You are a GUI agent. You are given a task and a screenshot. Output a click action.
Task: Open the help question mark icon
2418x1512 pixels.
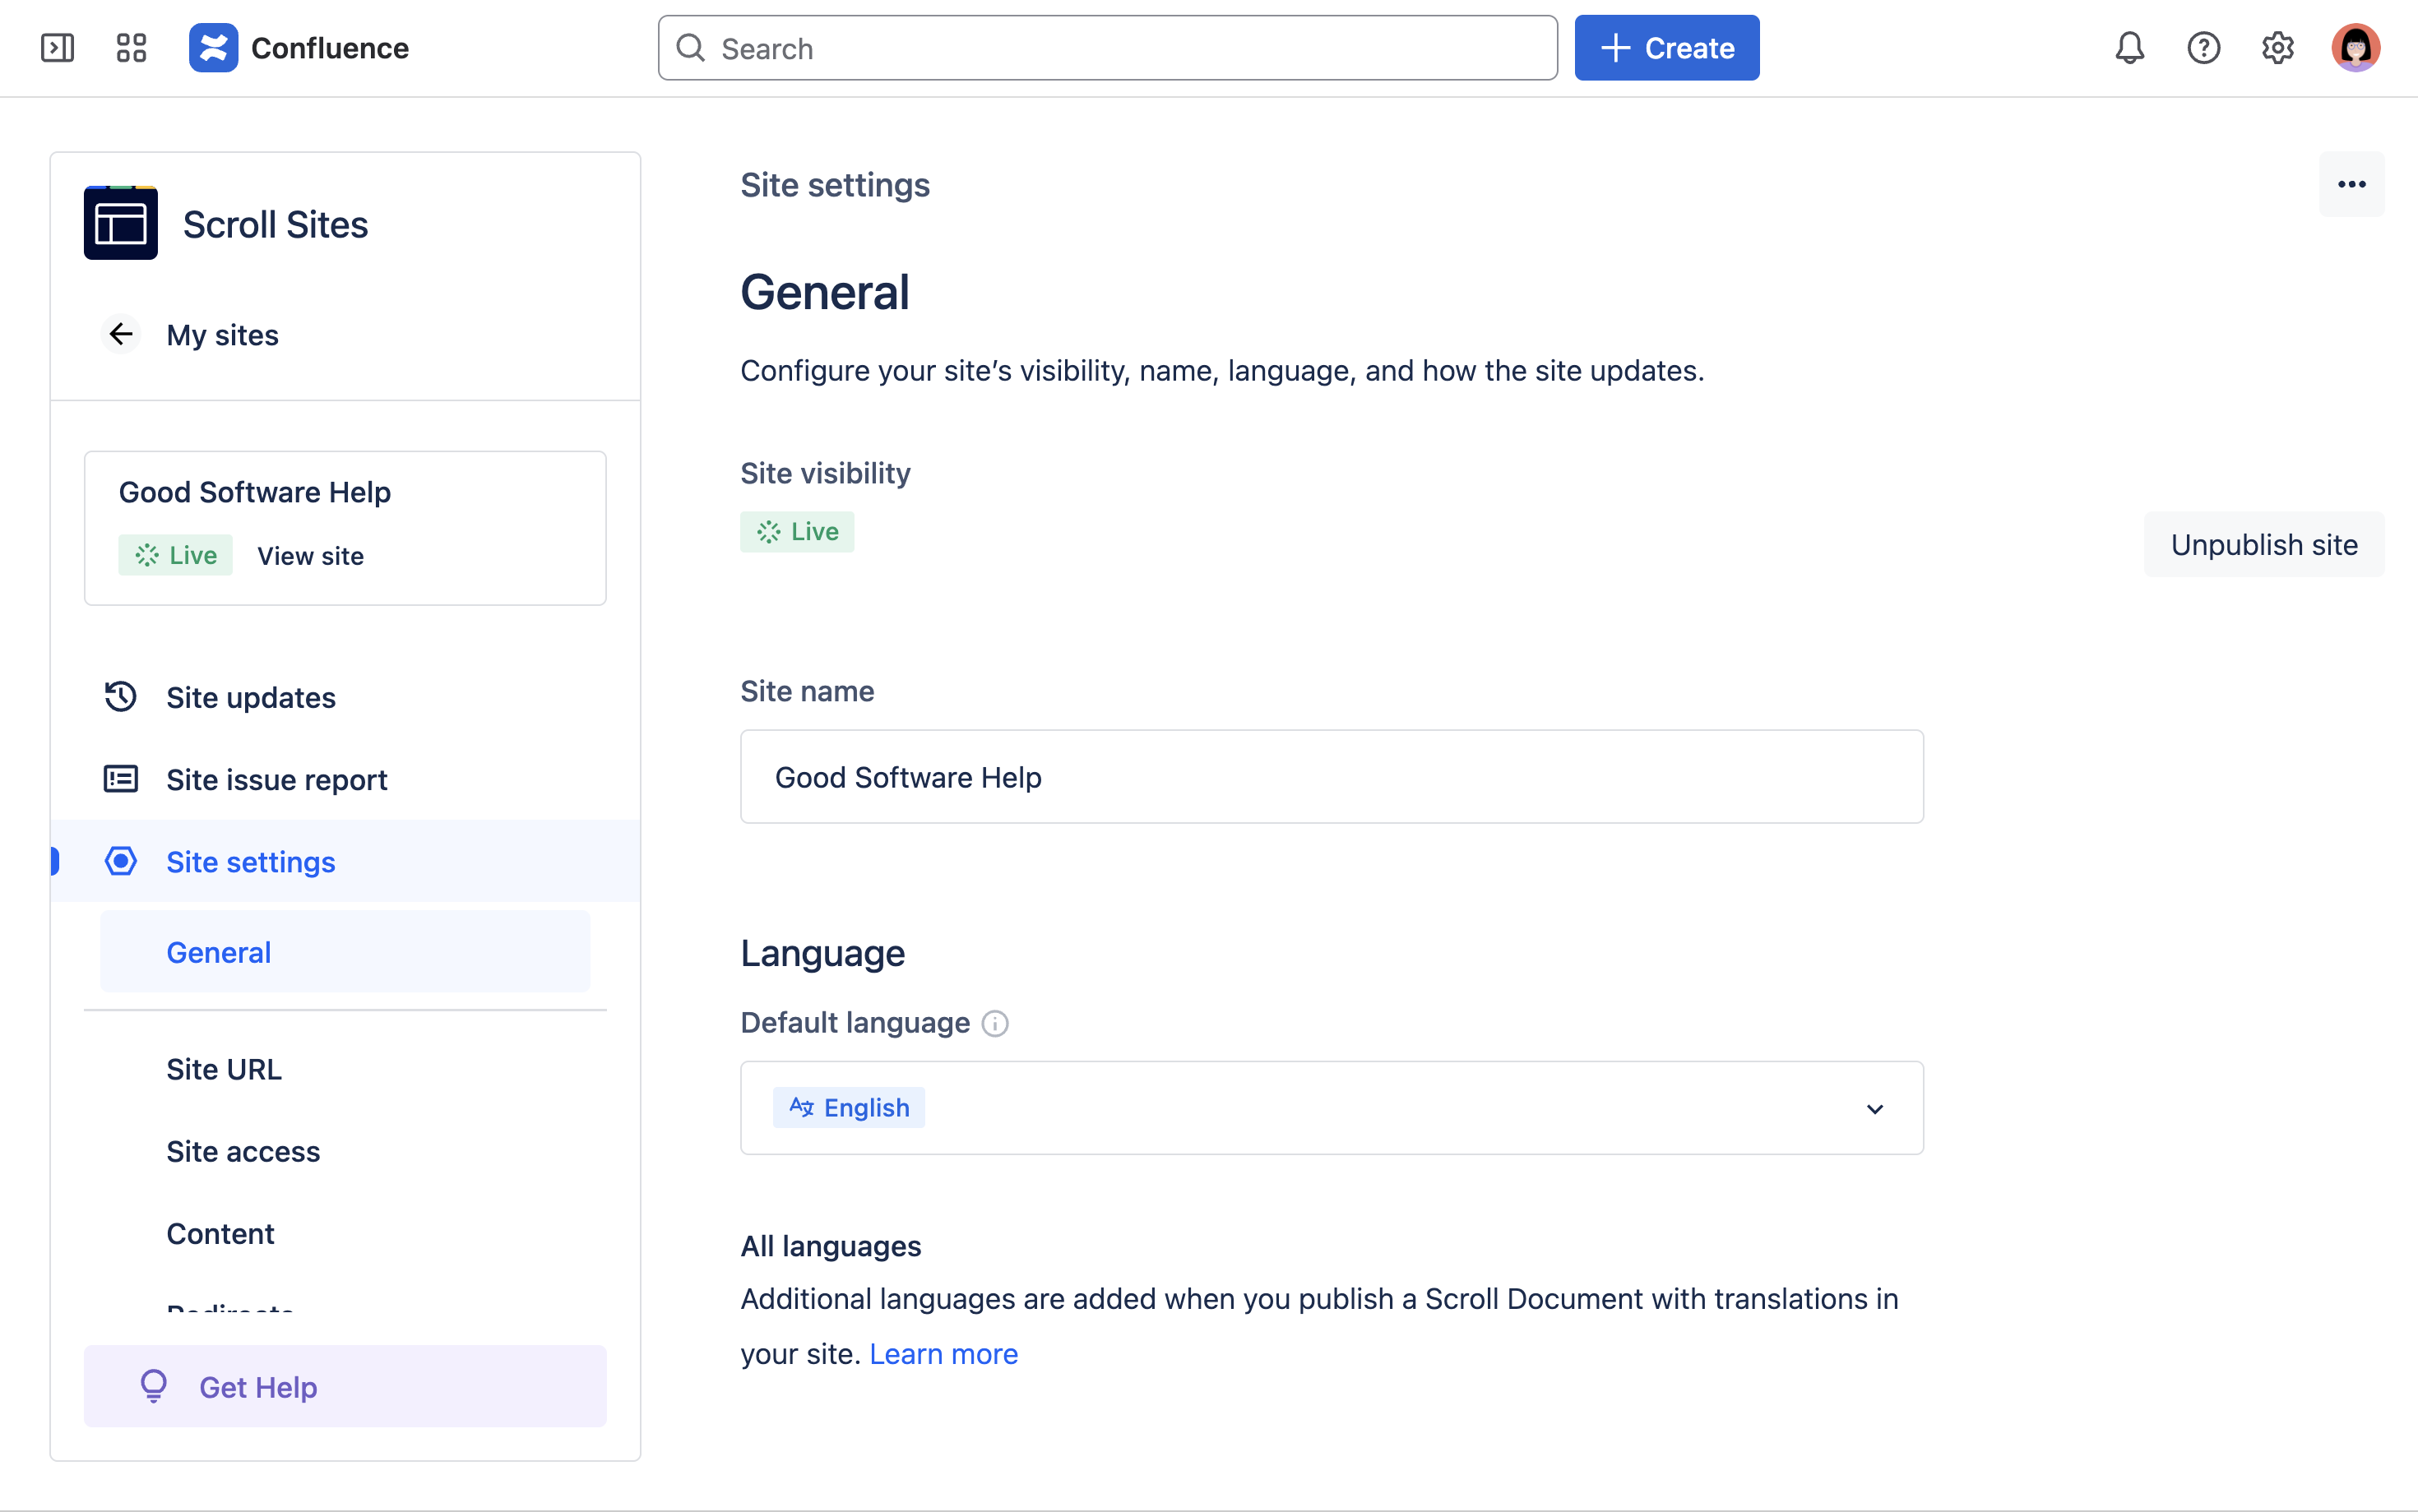tap(2203, 48)
